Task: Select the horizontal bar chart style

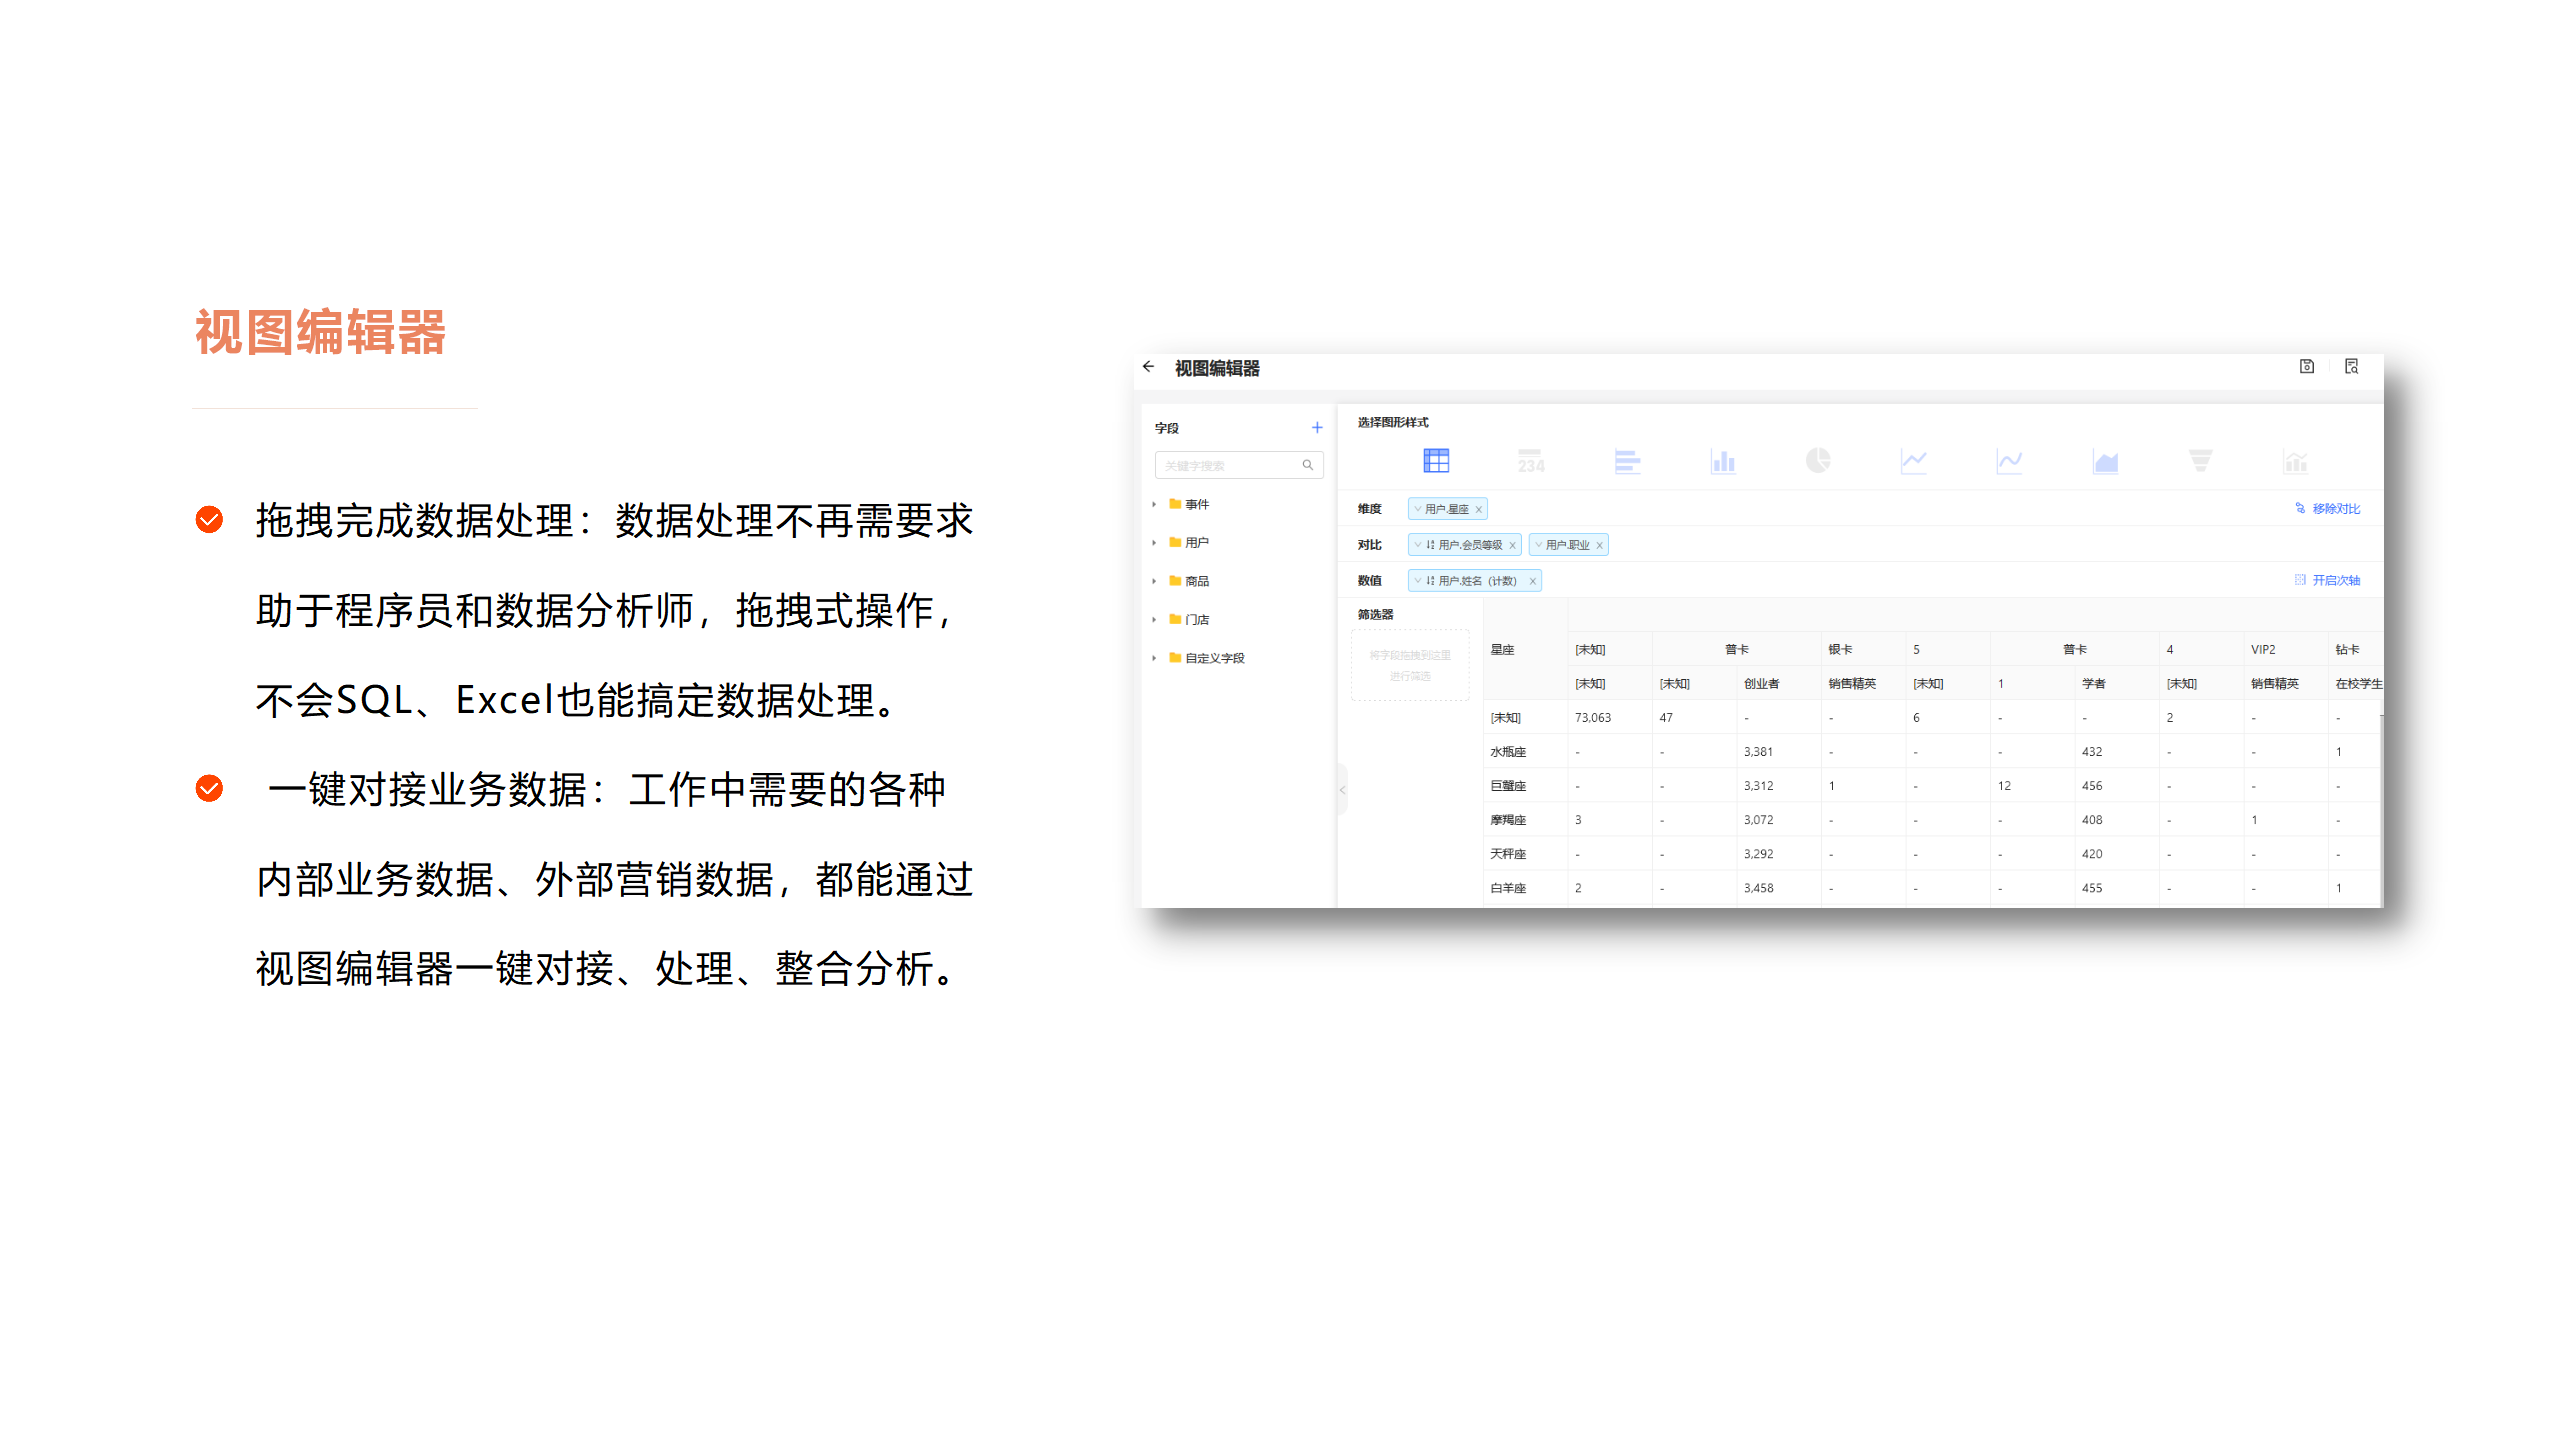Action: [x=1627, y=461]
